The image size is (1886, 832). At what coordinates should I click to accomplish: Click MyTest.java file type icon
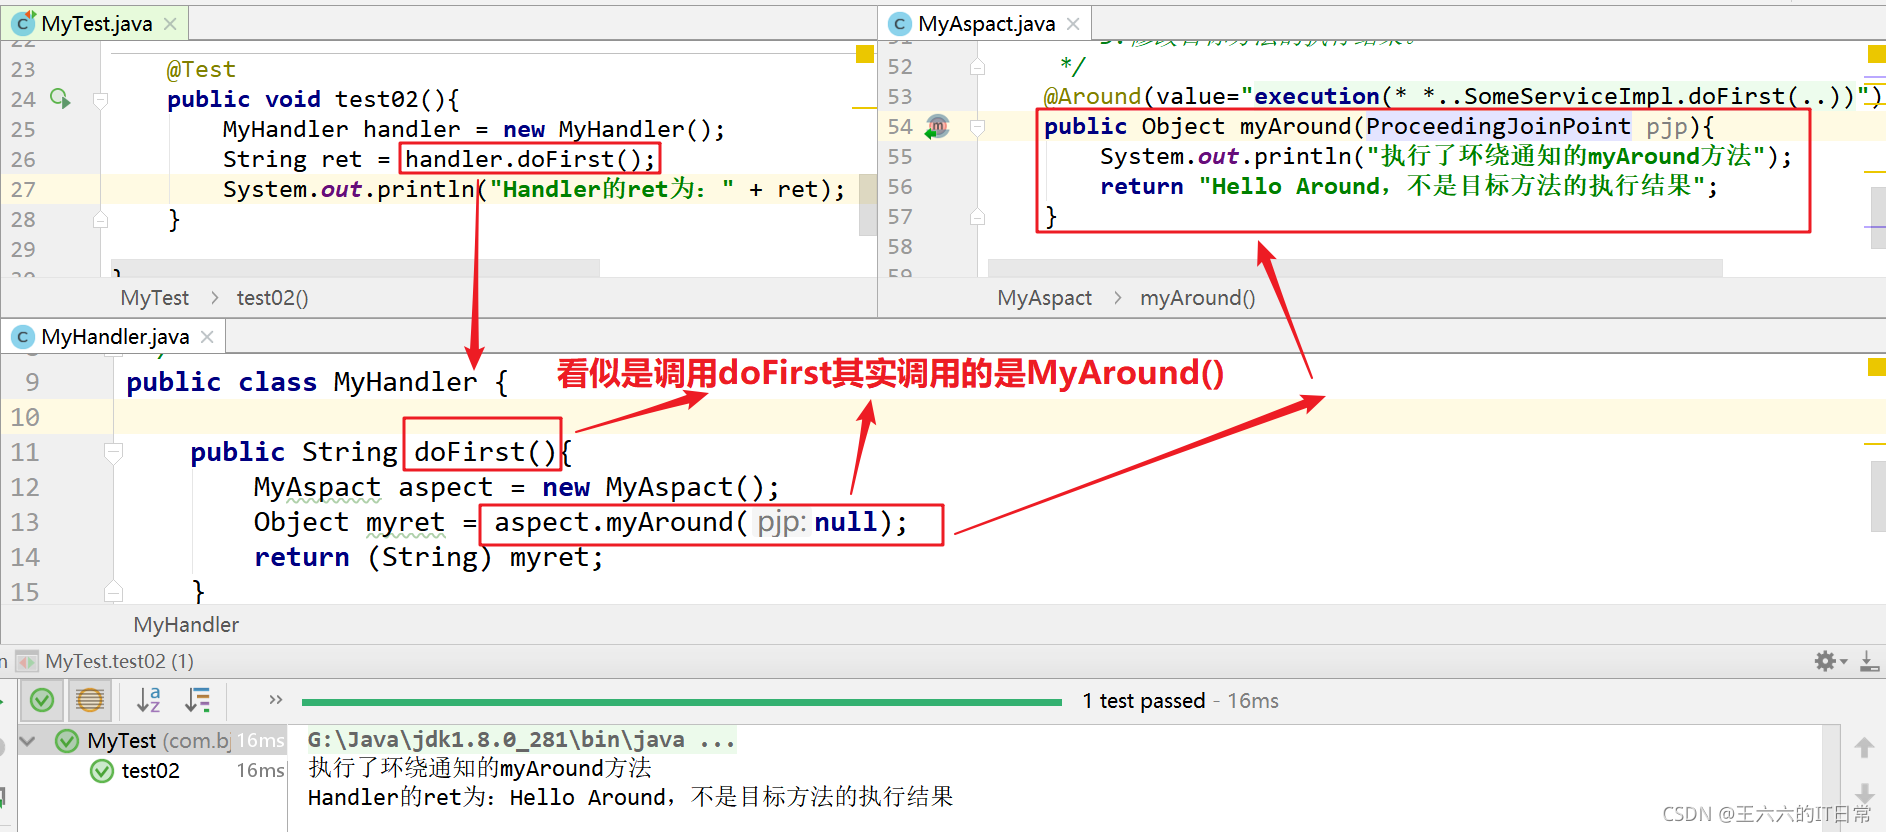[x=23, y=23]
